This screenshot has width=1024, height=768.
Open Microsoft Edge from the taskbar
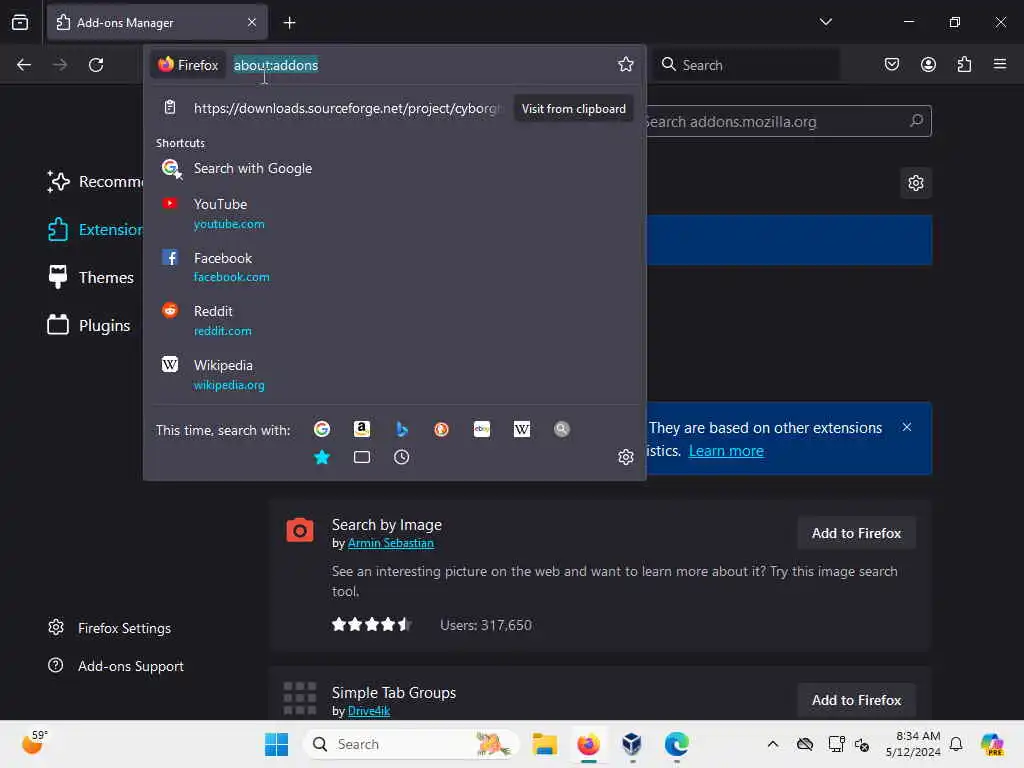677,744
